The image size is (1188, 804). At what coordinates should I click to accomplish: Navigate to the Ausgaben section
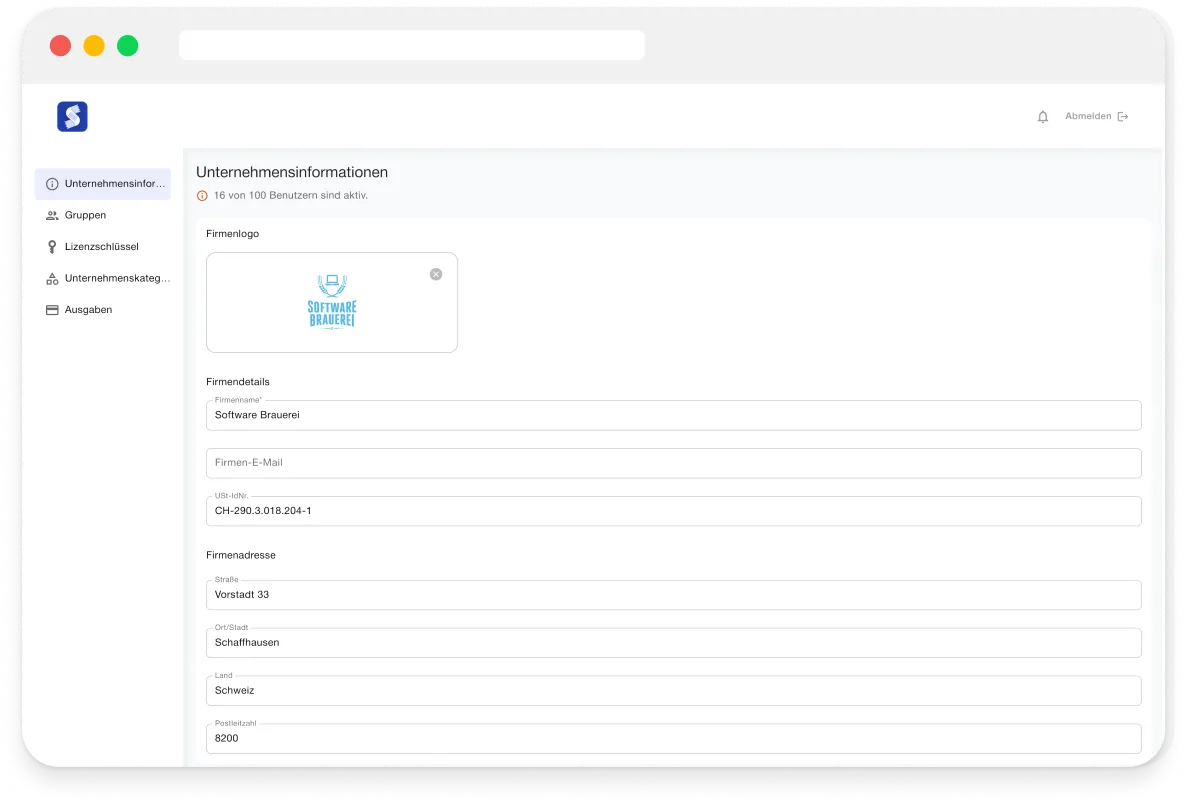[88, 310]
